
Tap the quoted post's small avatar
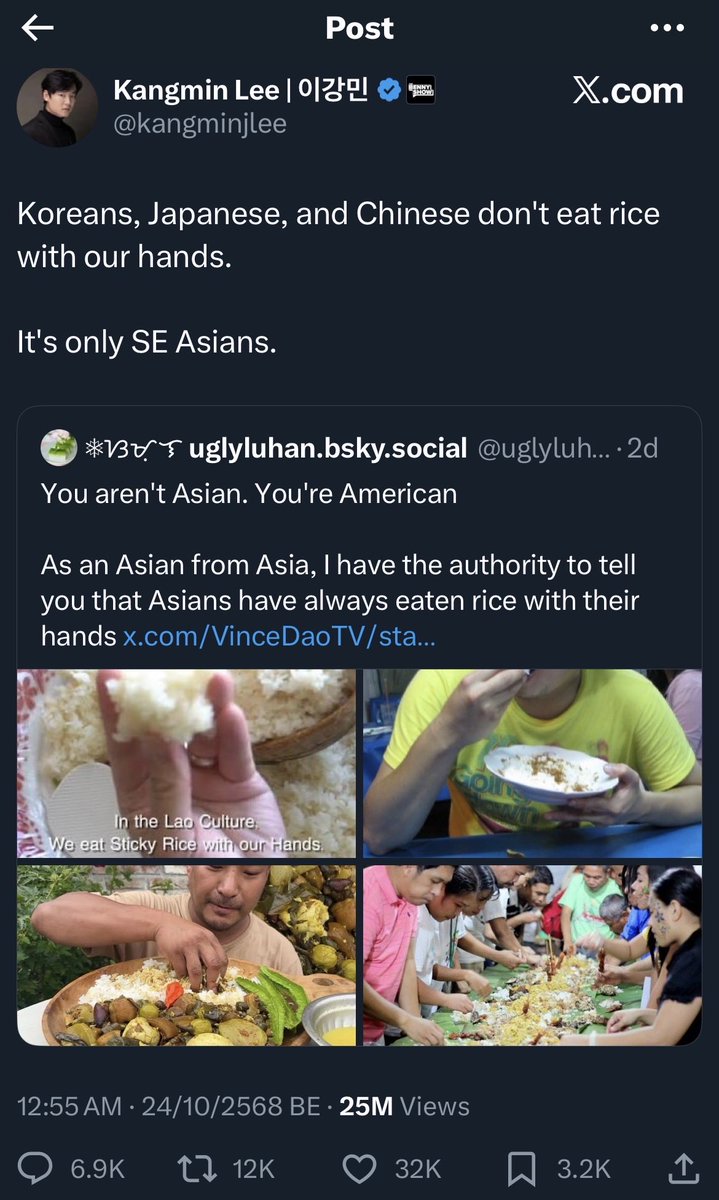(59, 449)
